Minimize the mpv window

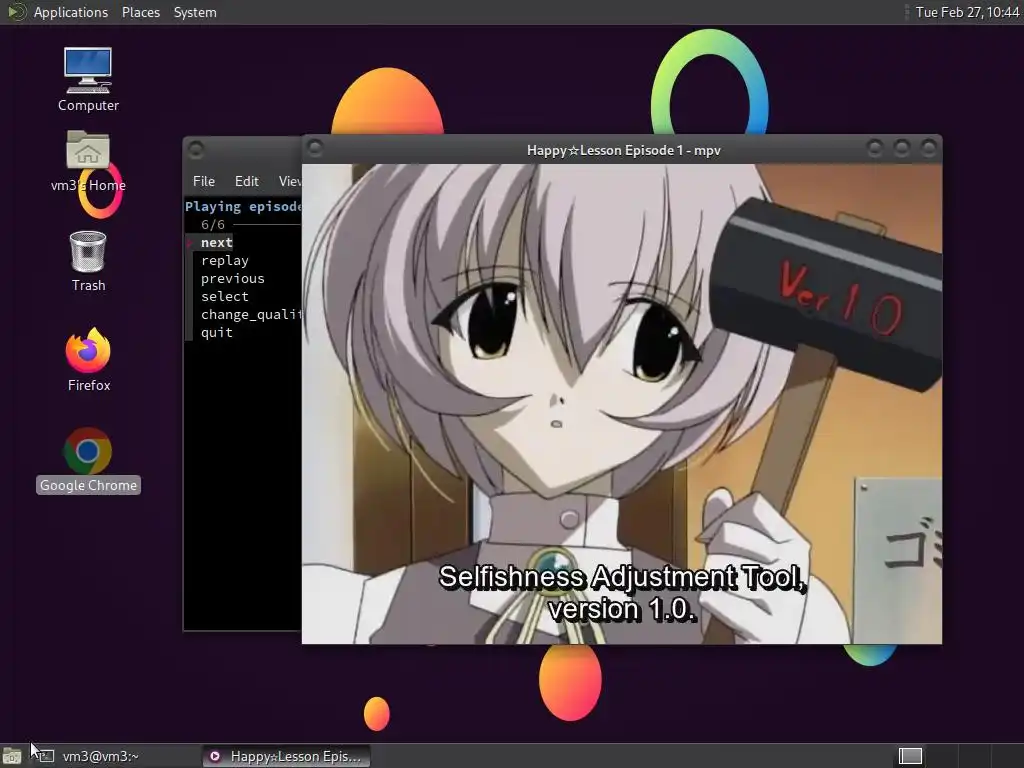874,149
